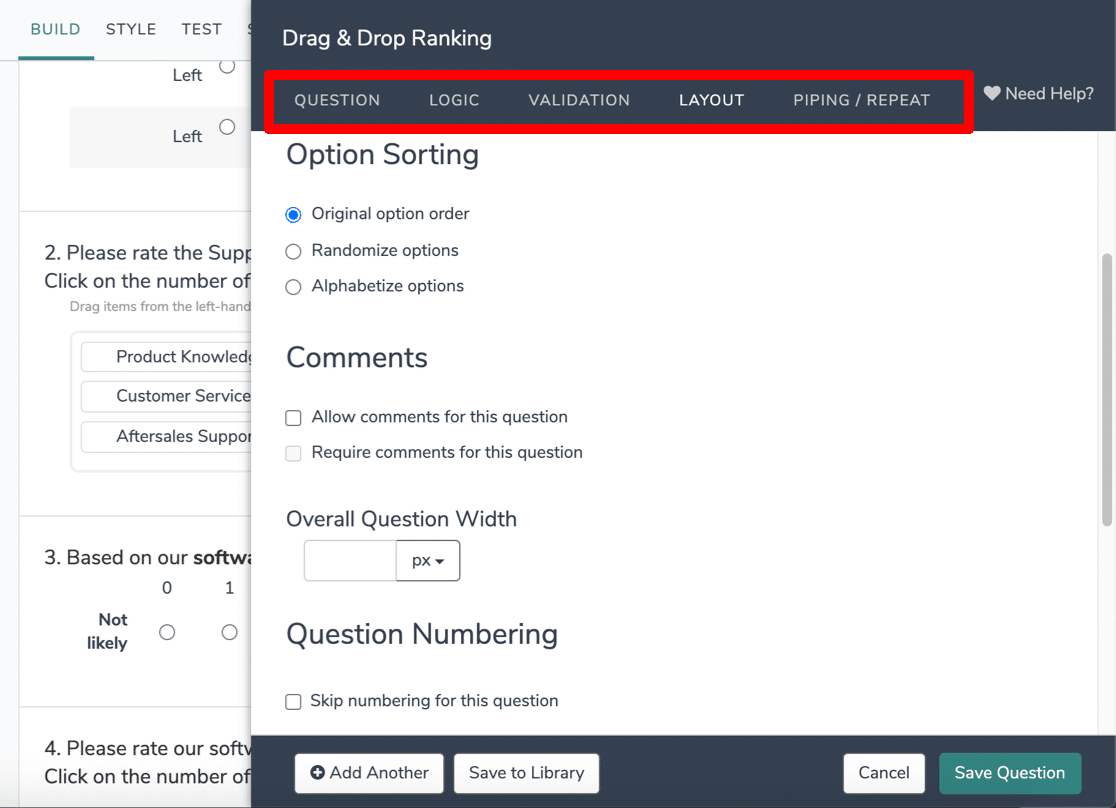The width and height of the screenshot is (1116, 808).
Task: Click the Cancel button
Action: (884, 773)
